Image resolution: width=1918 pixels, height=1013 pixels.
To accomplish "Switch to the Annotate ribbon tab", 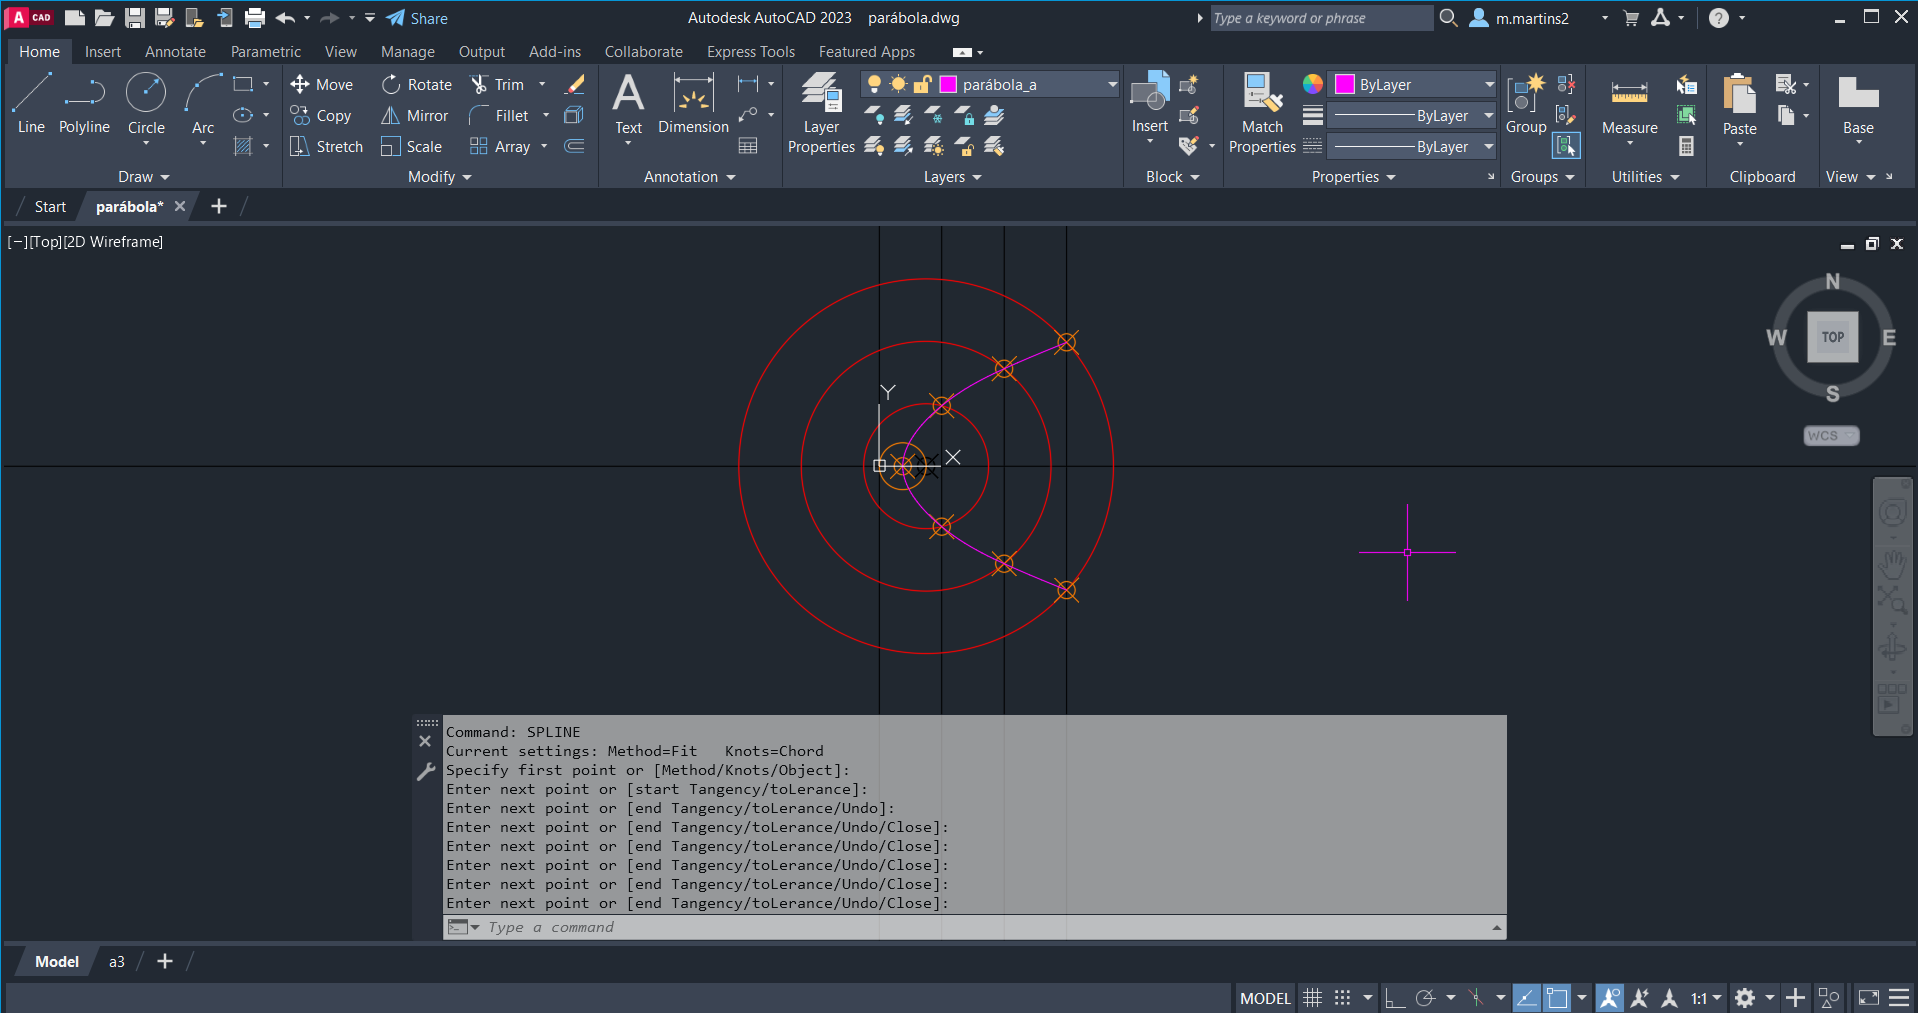I will [175, 52].
